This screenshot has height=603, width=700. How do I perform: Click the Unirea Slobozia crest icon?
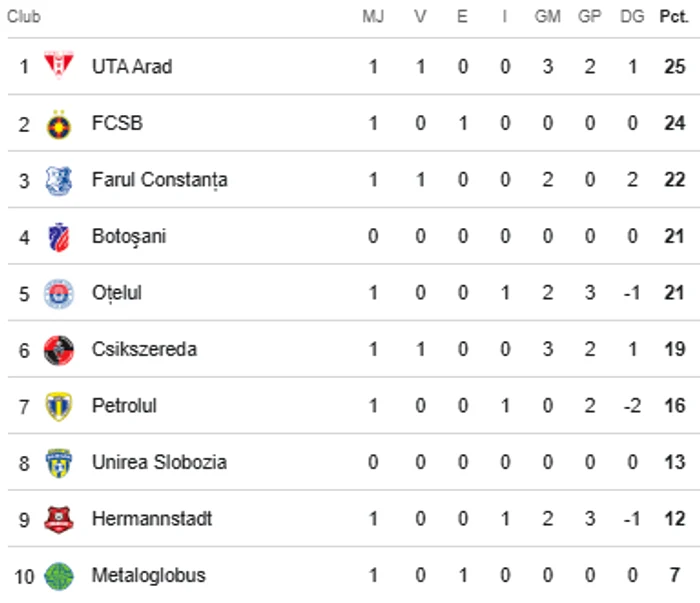(x=58, y=463)
